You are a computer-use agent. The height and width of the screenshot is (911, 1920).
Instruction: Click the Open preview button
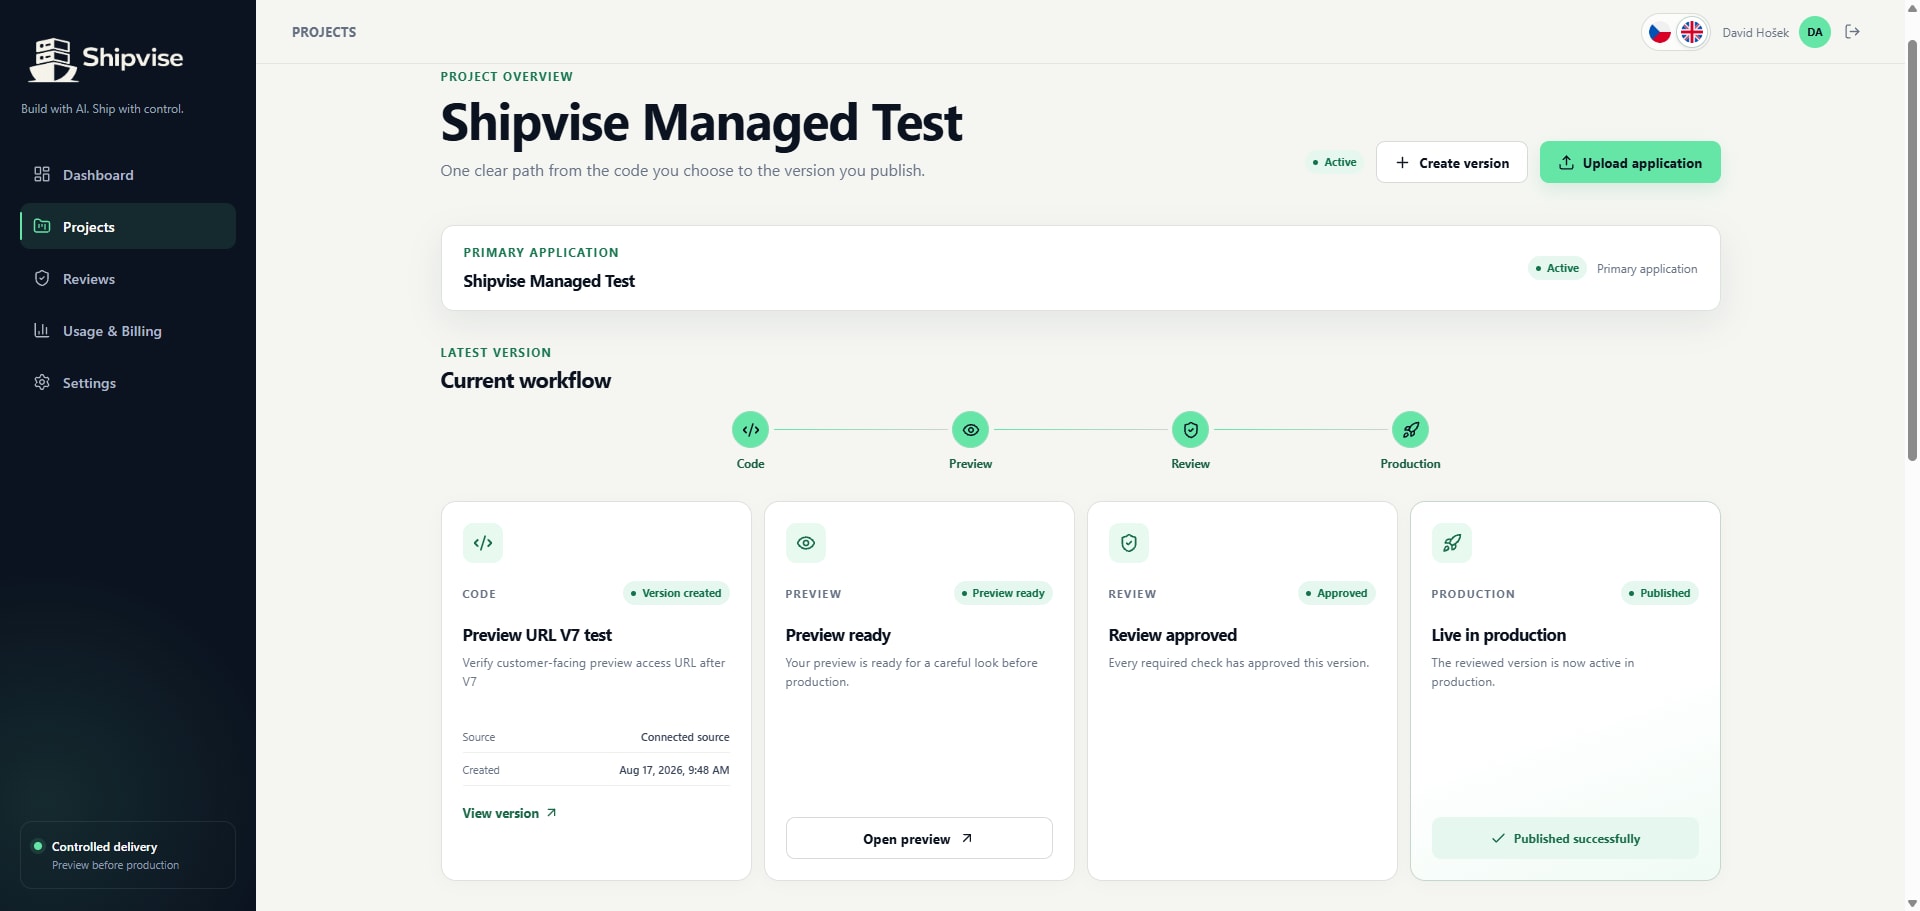click(919, 838)
